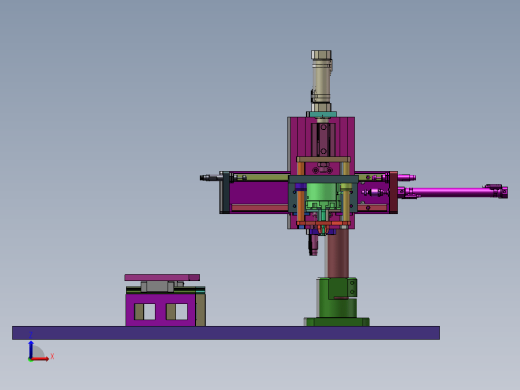The height and width of the screenshot is (390, 520).
Task: Click the red X axis of the triad
Action: pos(40,359)
